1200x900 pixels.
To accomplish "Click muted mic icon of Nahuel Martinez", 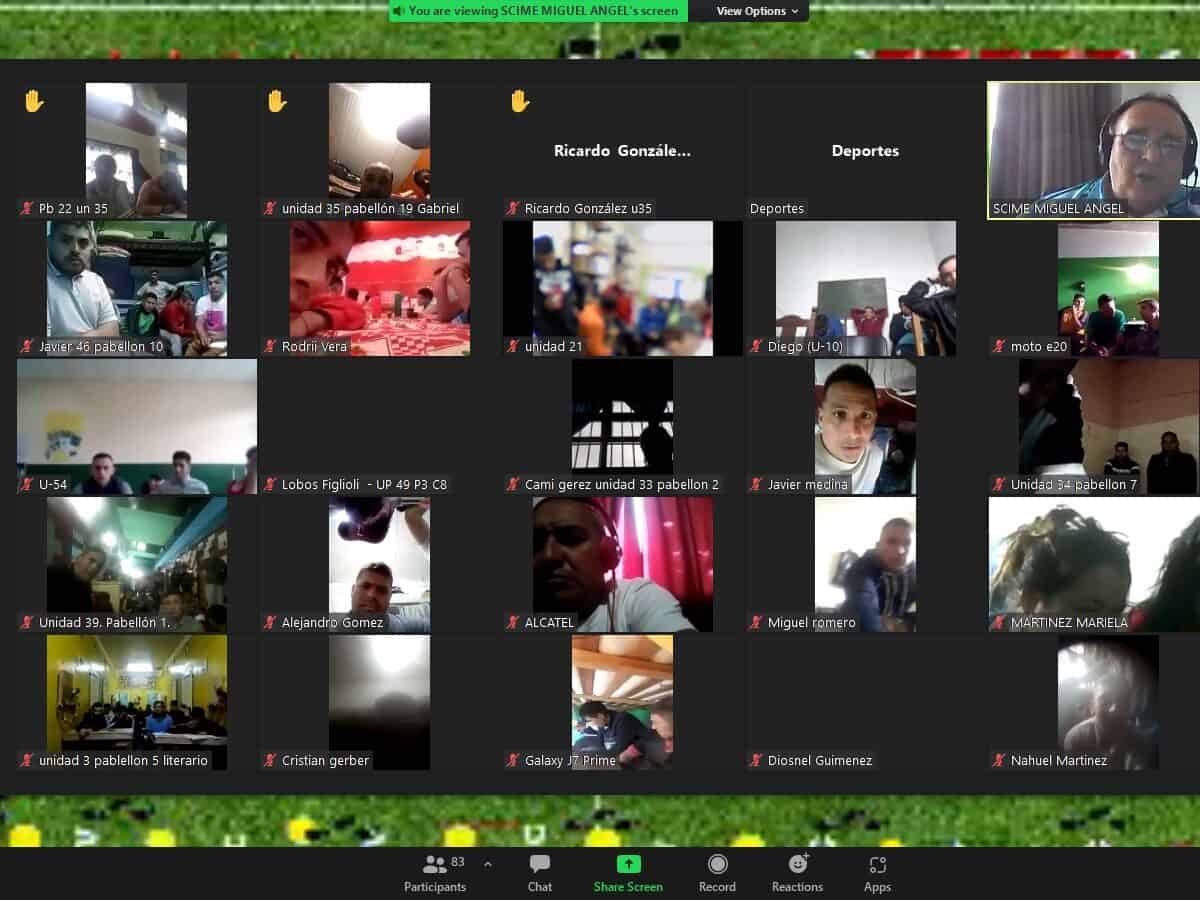I will 999,761.
